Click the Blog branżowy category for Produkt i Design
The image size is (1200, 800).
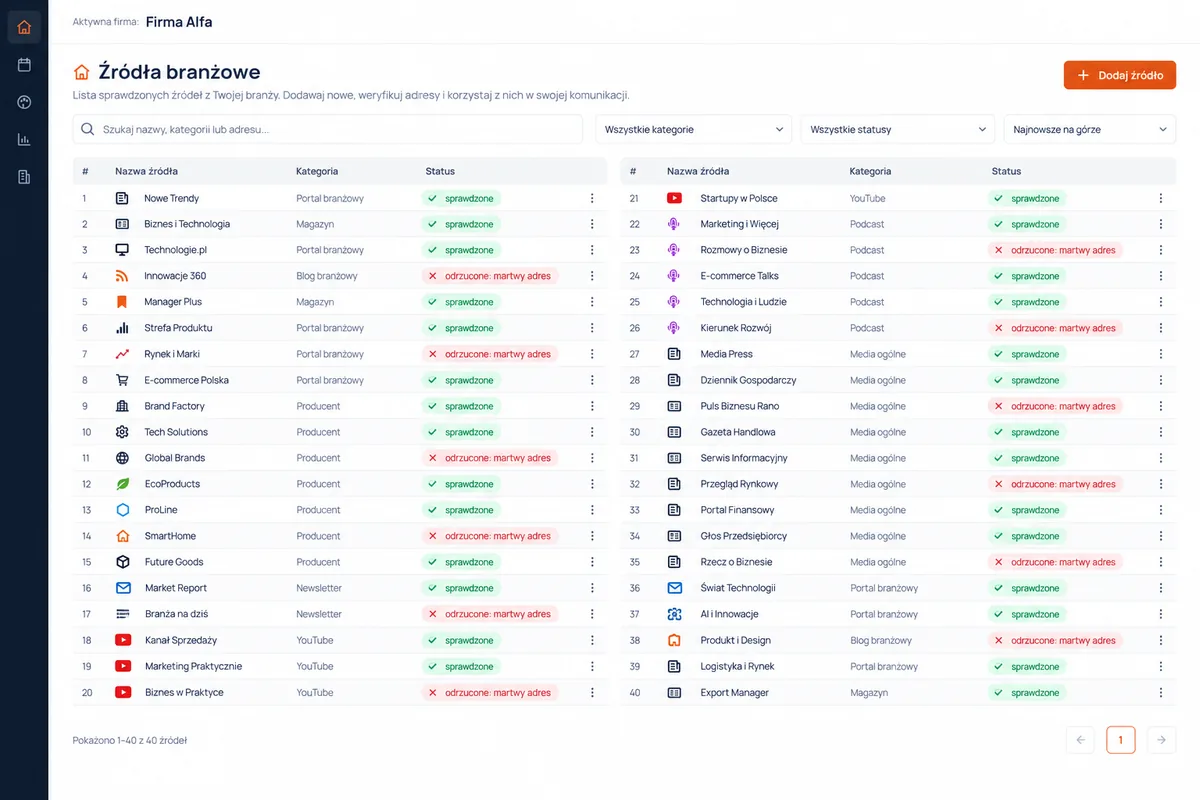[881, 640]
